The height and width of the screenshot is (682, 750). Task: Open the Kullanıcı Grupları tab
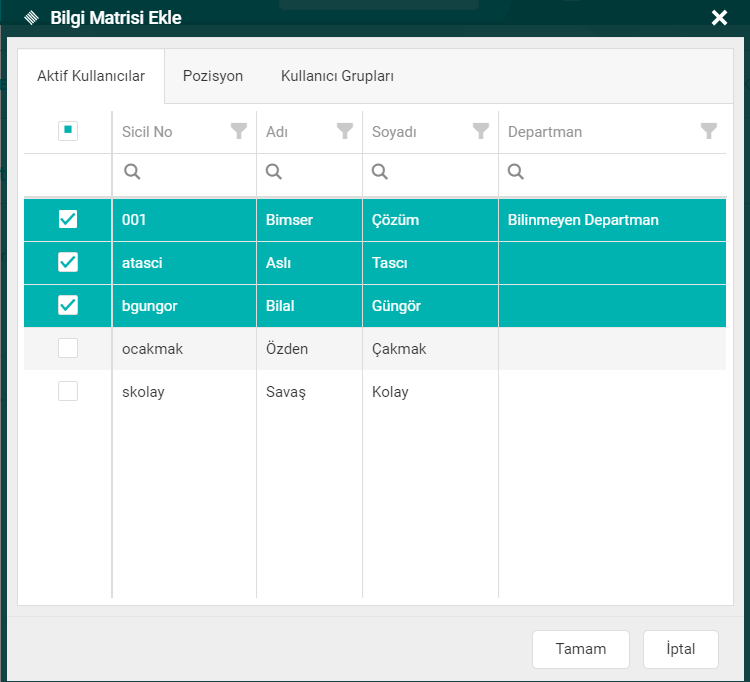click(337, 76)
